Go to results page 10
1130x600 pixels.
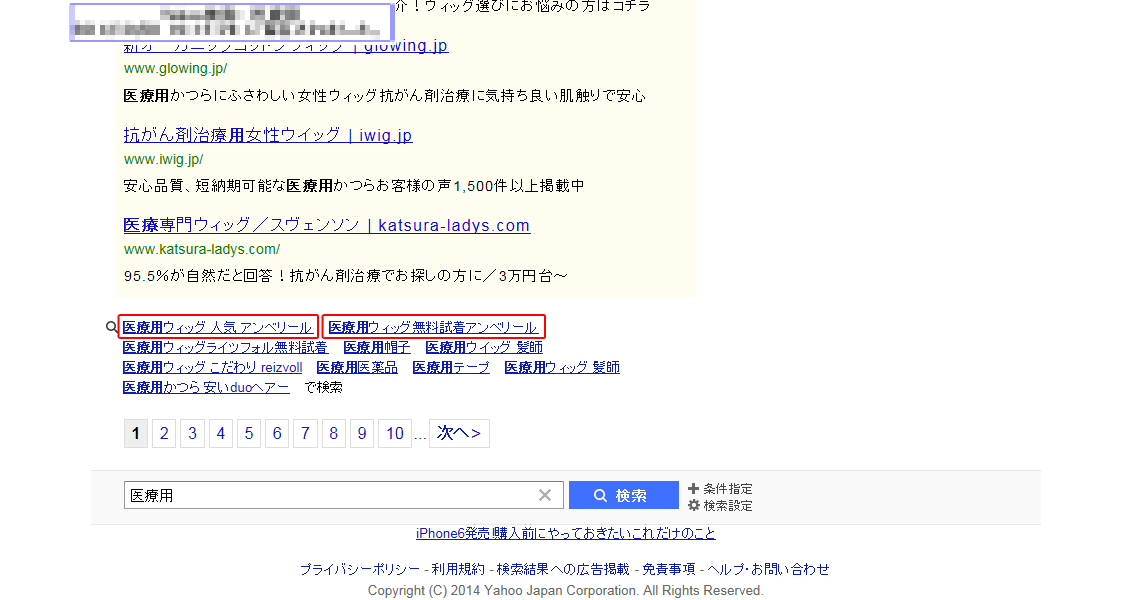(395, 433)
